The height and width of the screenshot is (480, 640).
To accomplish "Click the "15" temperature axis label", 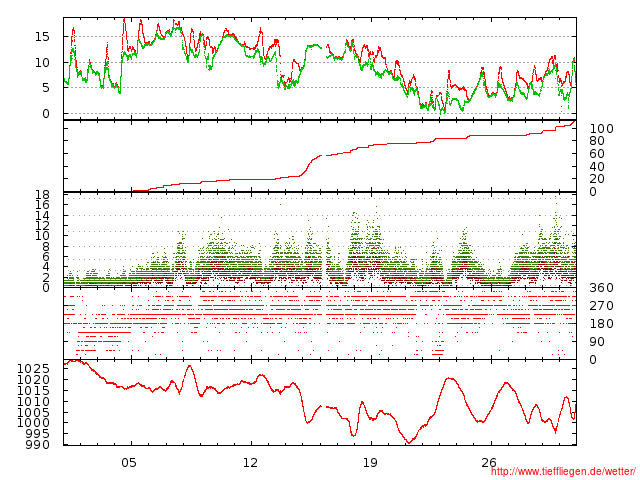I will (42, 37).
